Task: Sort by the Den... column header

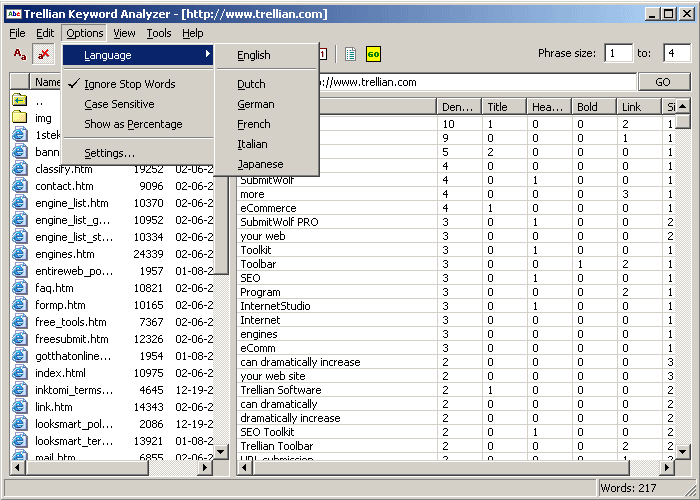Action: (459, 107)
